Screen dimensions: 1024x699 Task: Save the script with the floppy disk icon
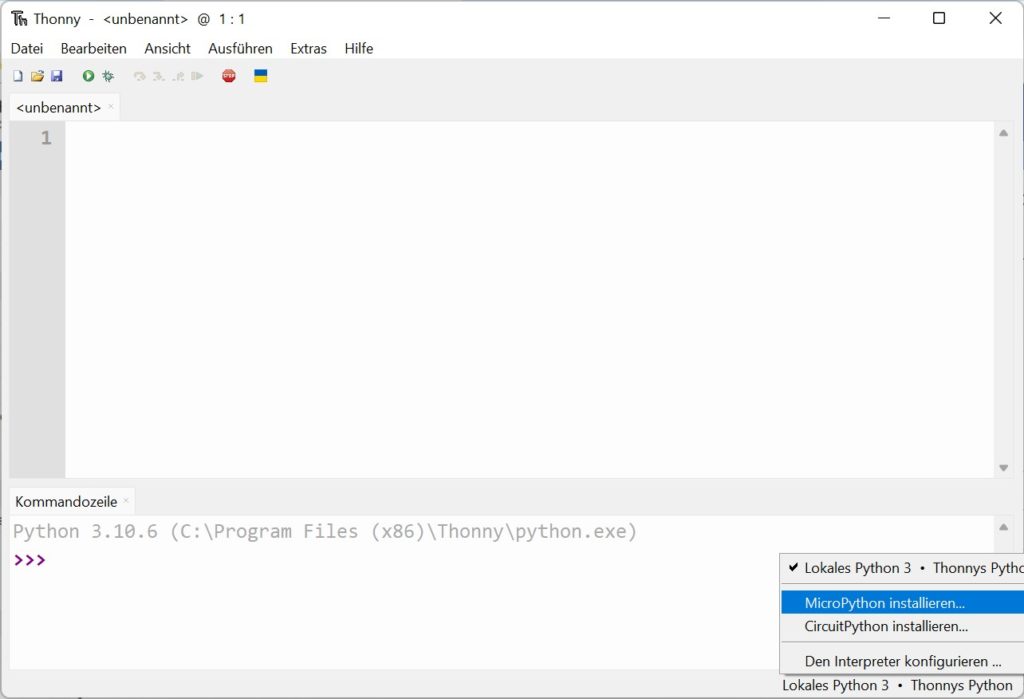(57, 76)
